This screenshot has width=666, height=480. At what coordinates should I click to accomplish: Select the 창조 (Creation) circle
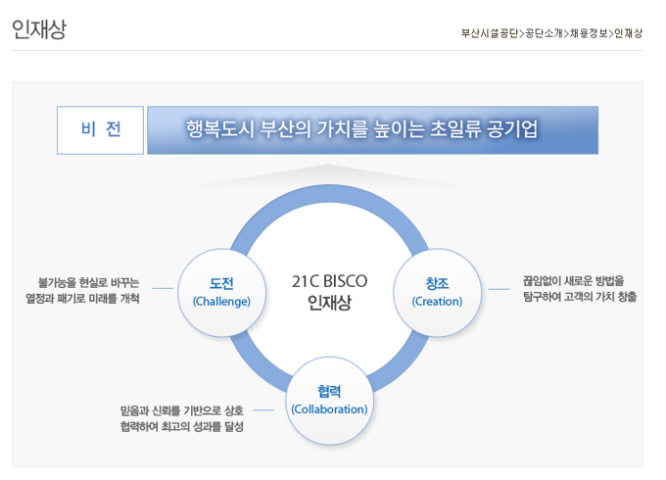click(437, 291)
